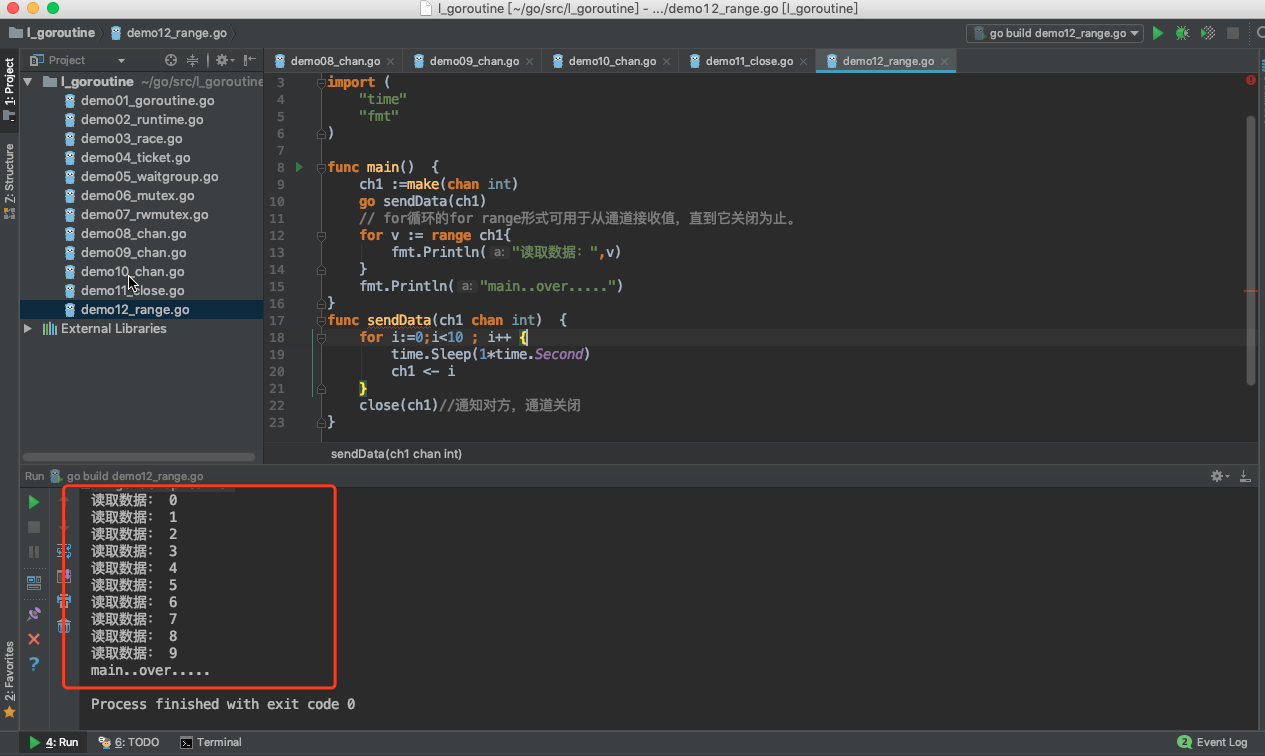Switch to demo10_chan.go editor tab

(x=611, y=61)
